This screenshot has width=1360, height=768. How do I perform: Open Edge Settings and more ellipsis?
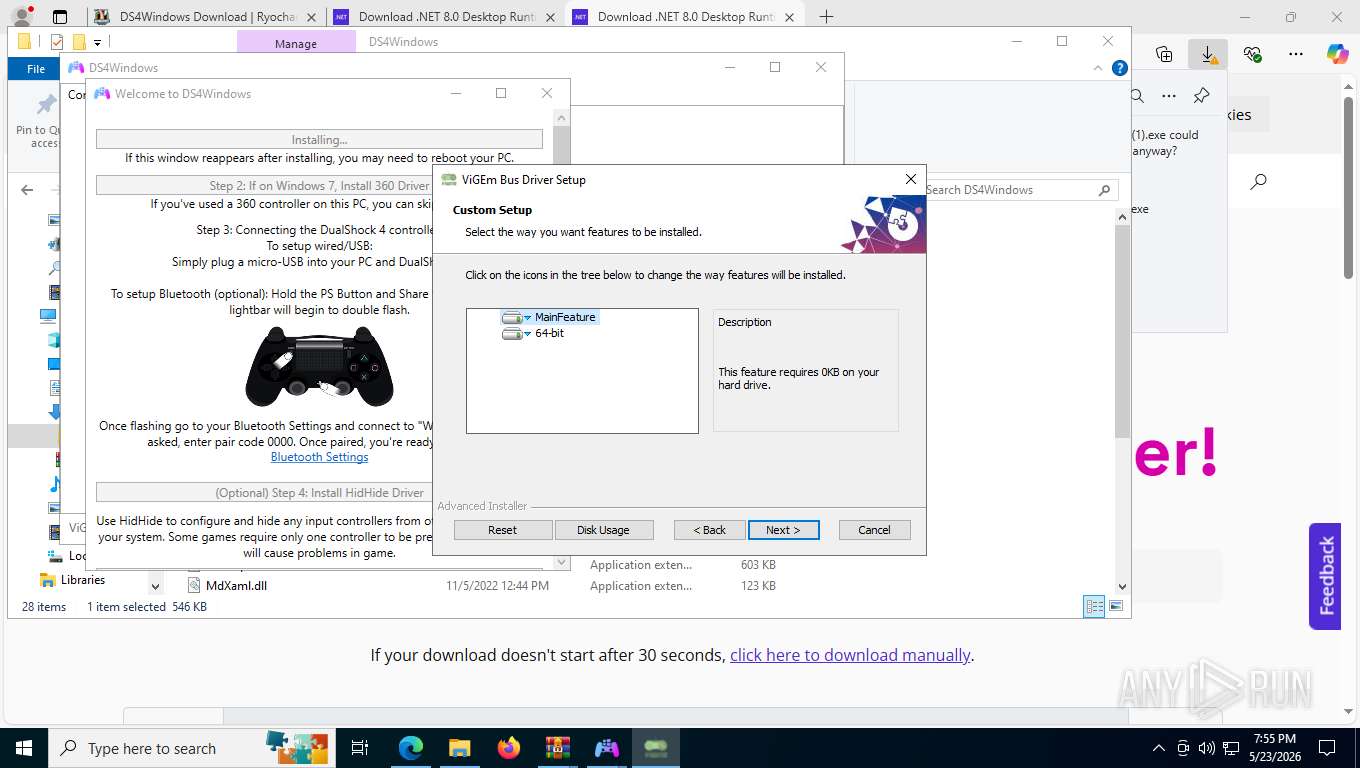[1296, 54]
